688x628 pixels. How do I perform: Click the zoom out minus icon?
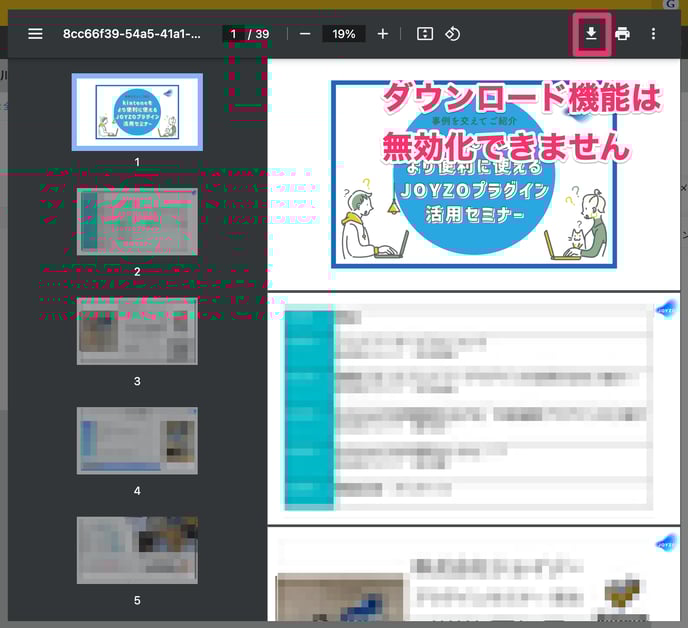tap(305, 34)
